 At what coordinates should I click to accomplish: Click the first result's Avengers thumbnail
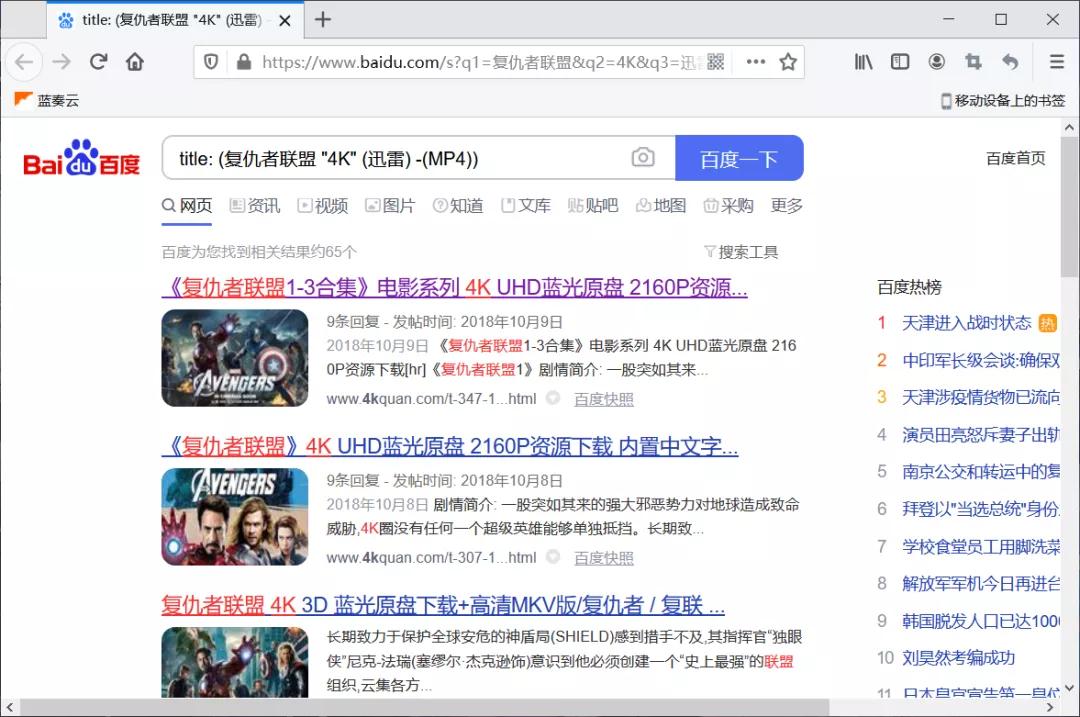click(x=235, y=358)
